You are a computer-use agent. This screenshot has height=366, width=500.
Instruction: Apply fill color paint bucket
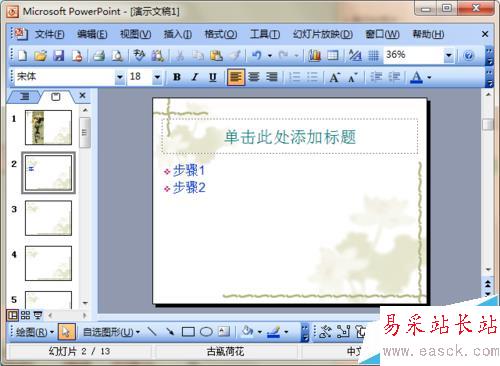[247, 332]
